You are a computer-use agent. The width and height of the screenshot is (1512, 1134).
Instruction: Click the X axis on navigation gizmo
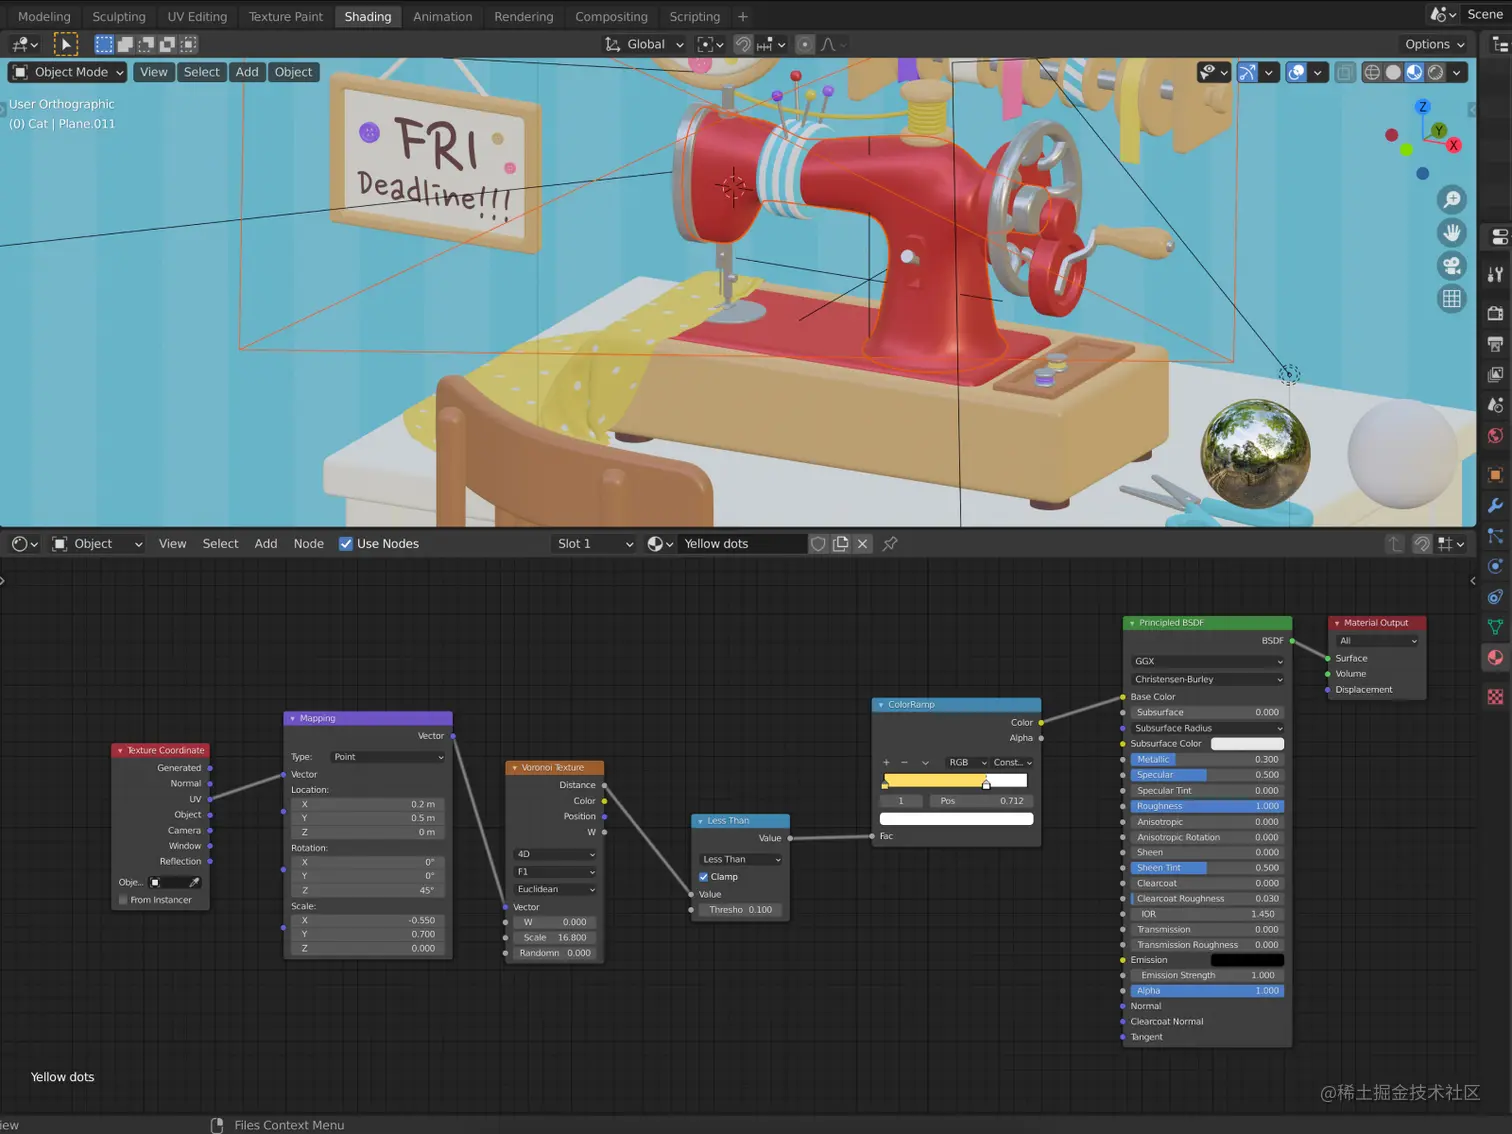pyautogui.click(x=1453, y=145)
